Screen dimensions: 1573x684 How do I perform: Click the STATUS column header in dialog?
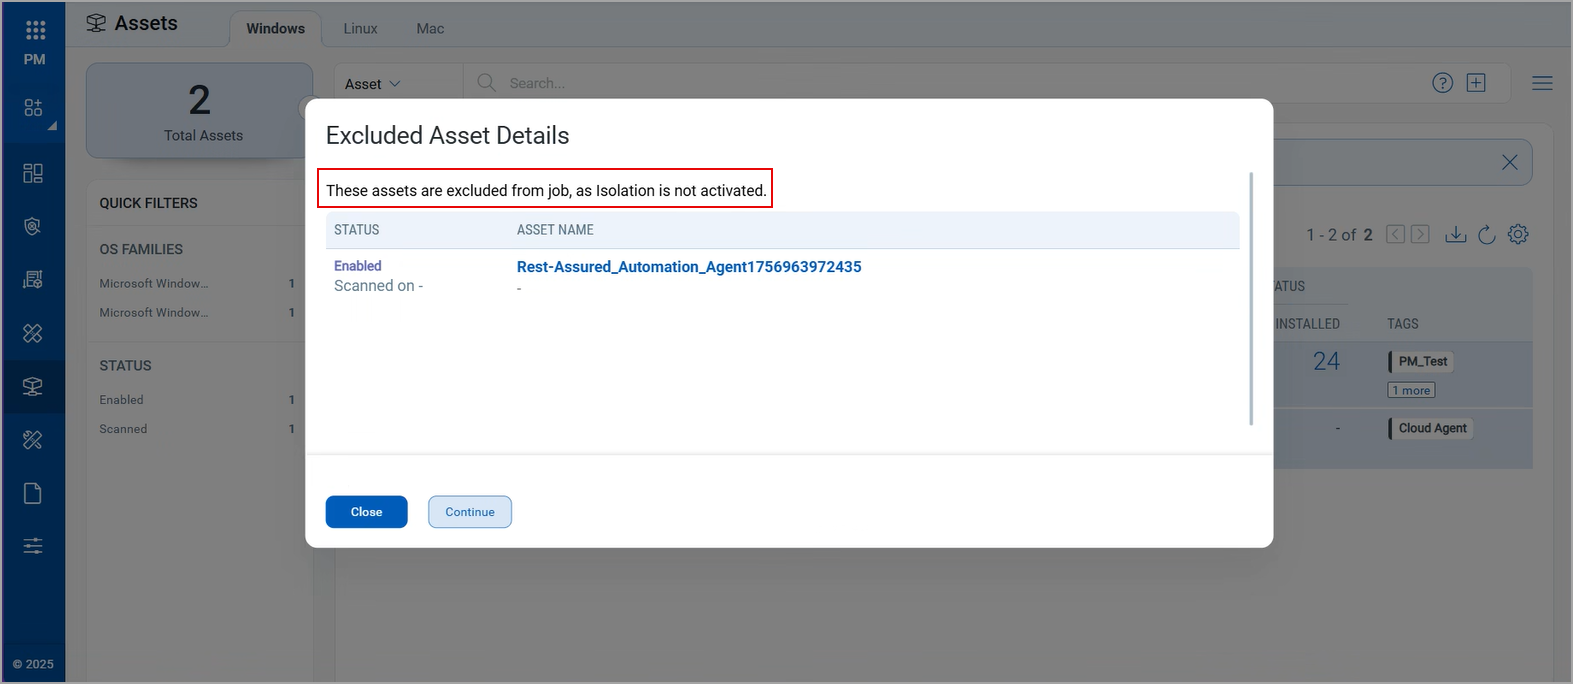point(357,230)
